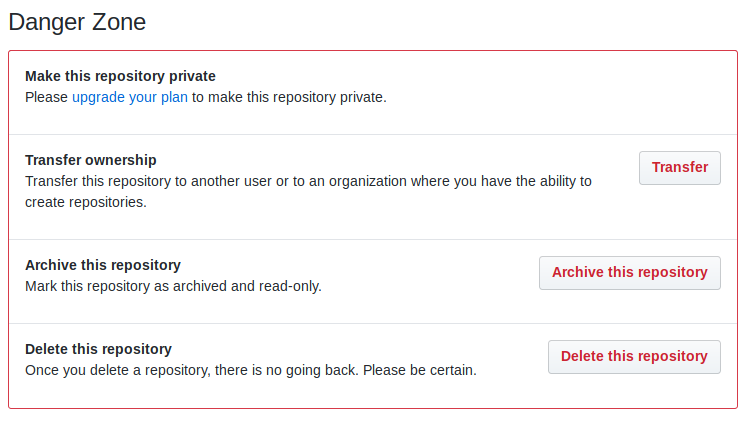Click the bold "Transfer ownership" heading

(91, 160)
